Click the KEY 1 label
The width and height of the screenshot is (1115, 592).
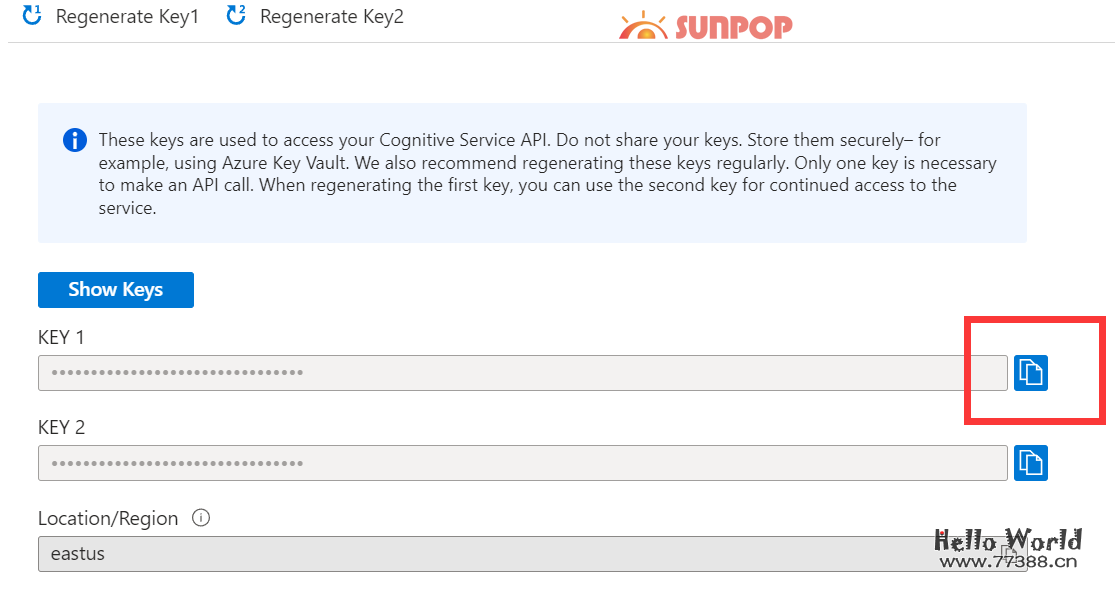click(62, 337)
